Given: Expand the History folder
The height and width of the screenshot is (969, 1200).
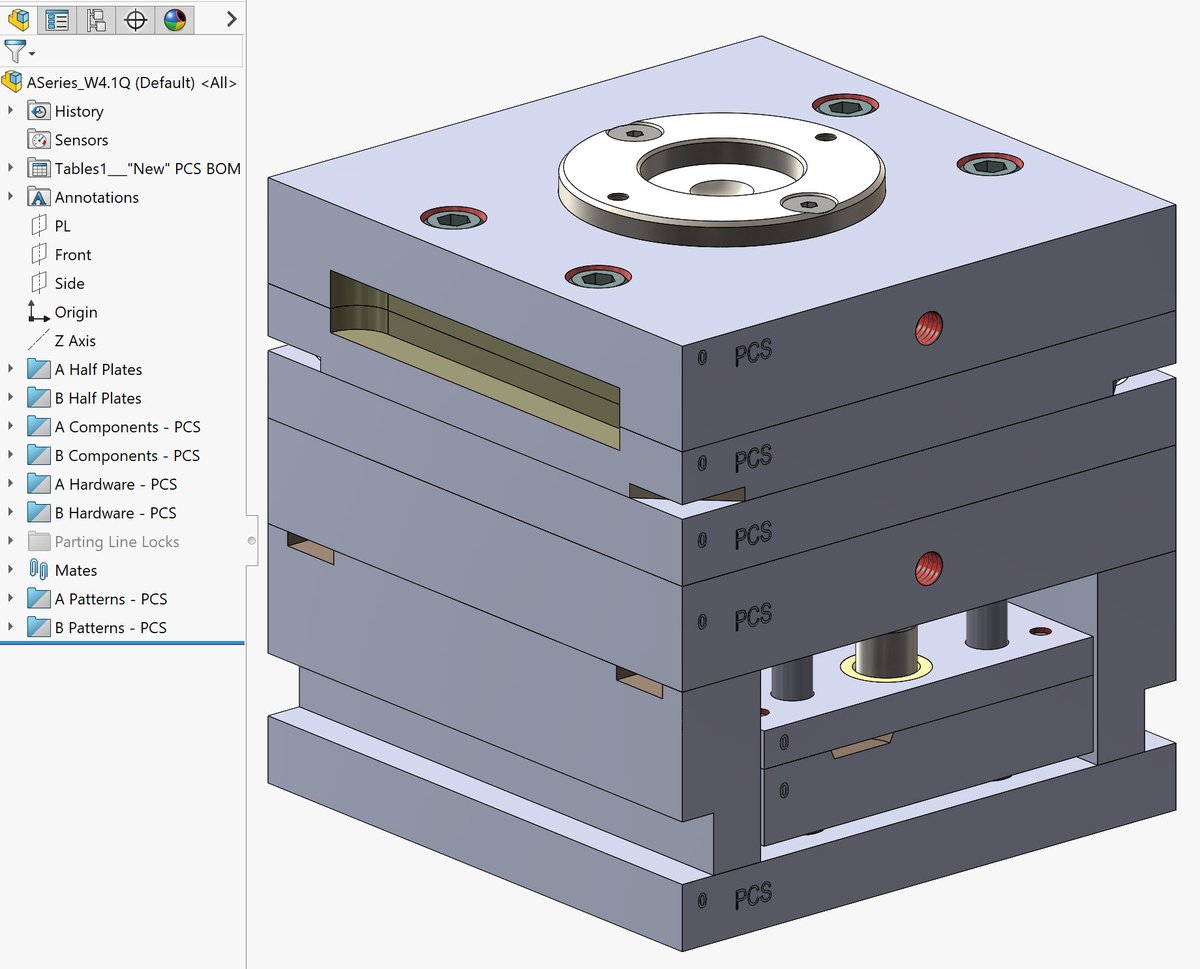Looking at the screenshot, I should click(9, 111).
